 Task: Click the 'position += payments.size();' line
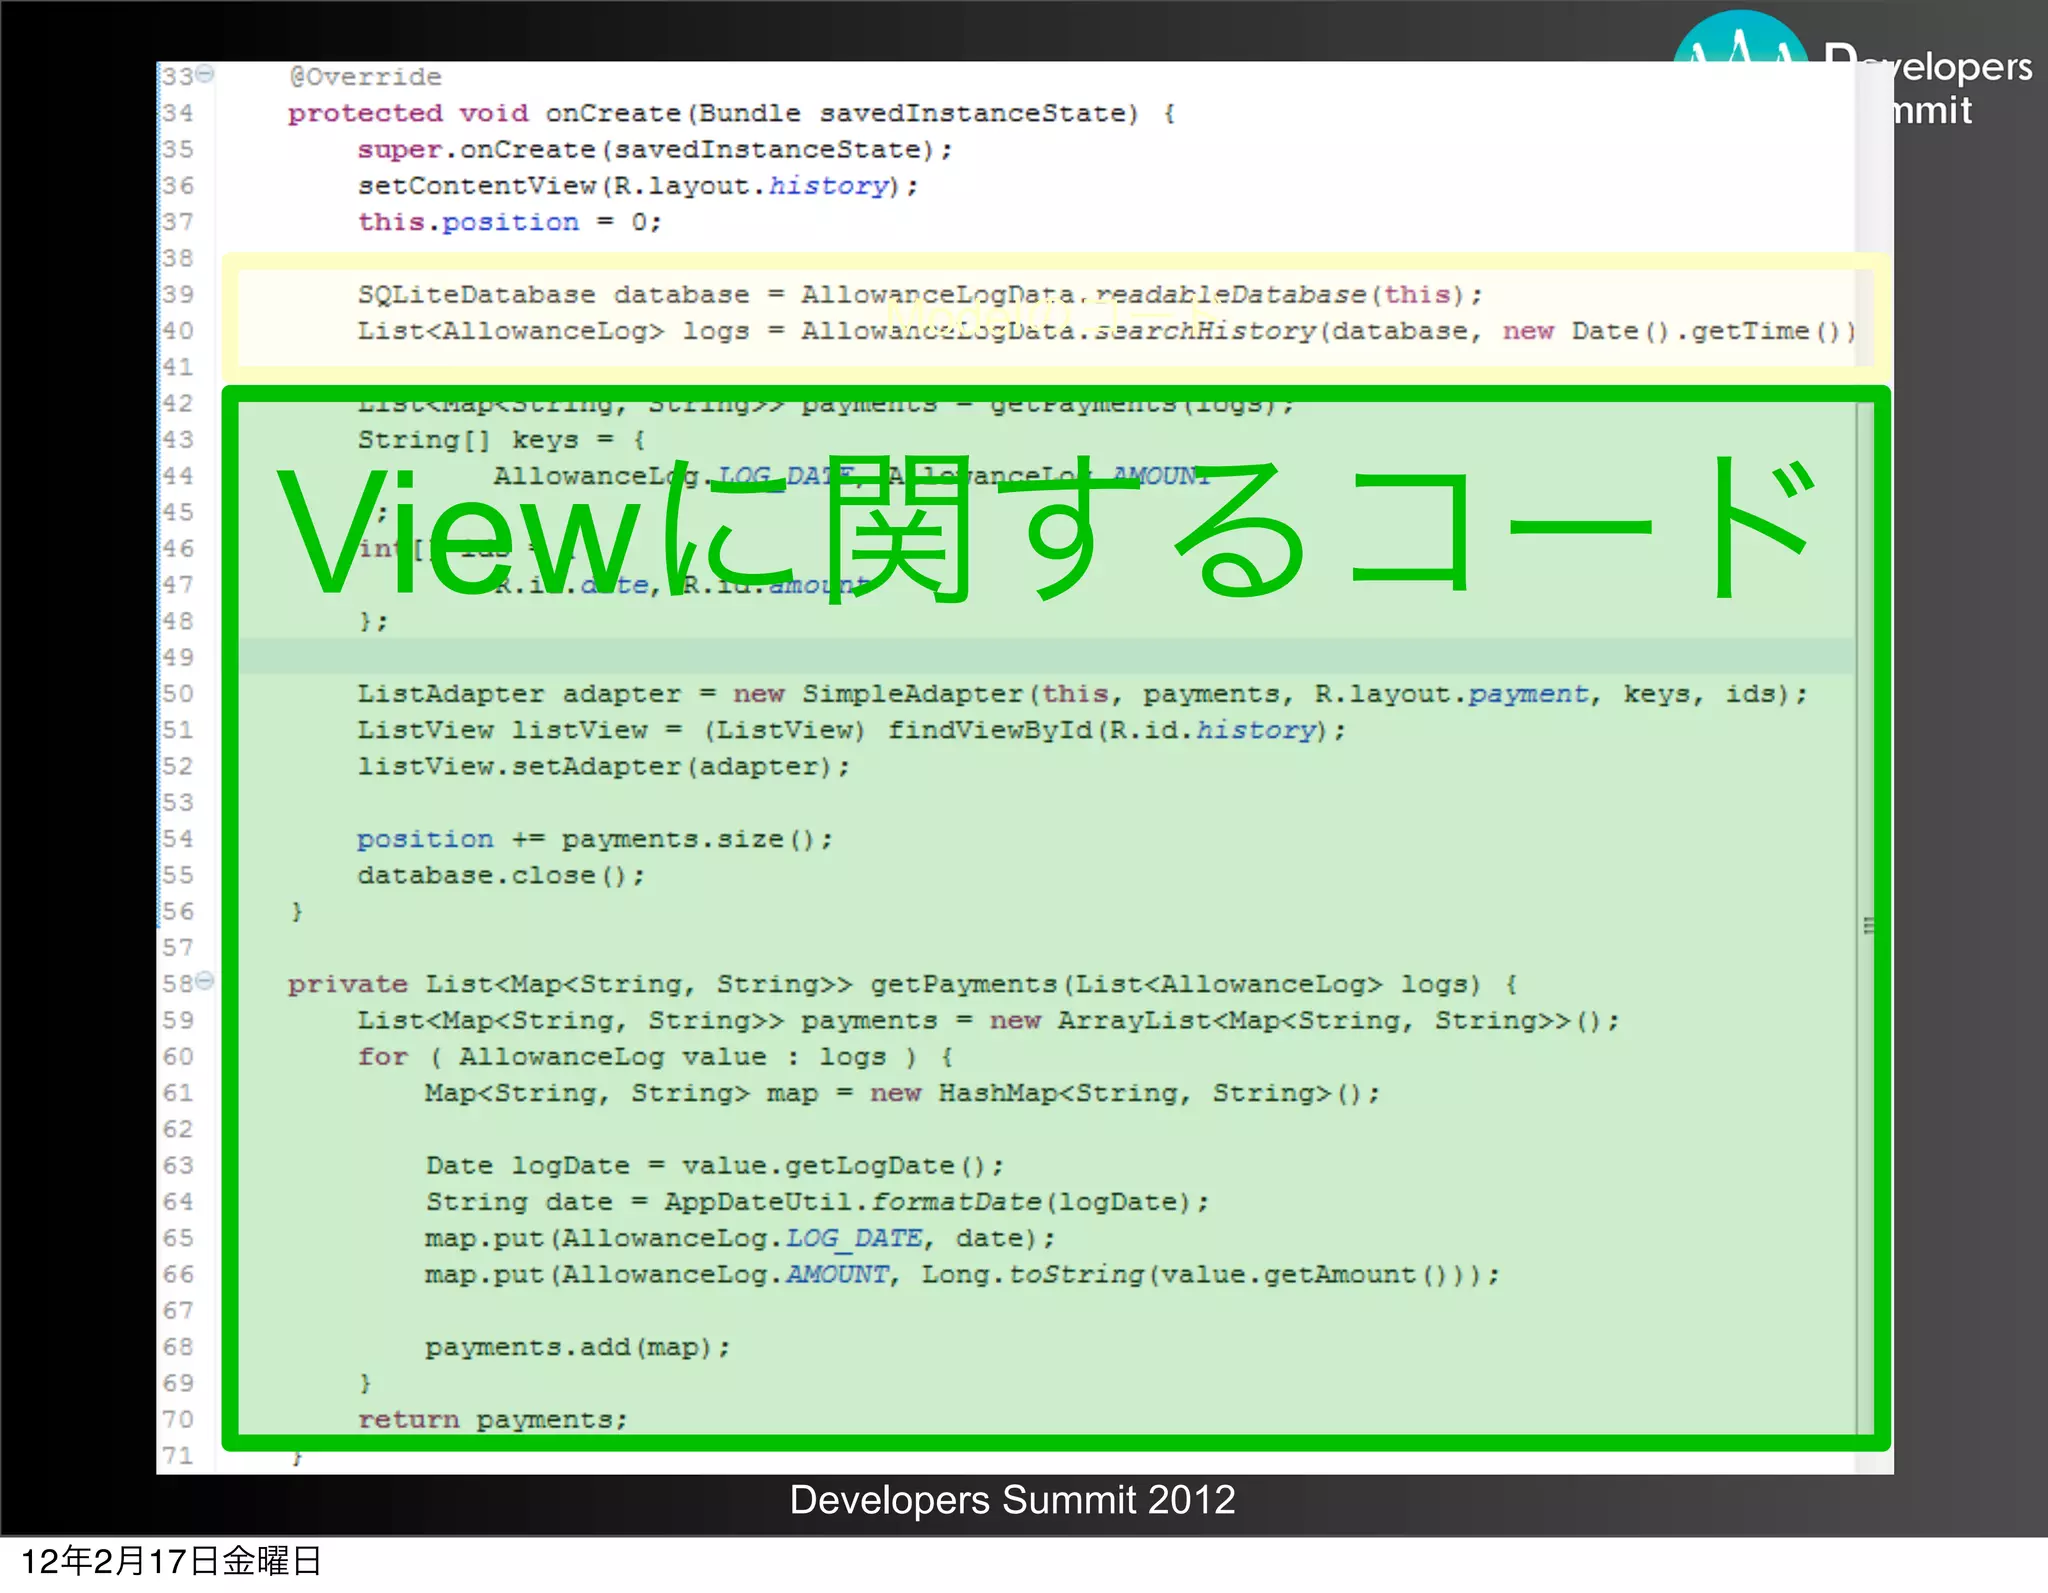point(595,839)
